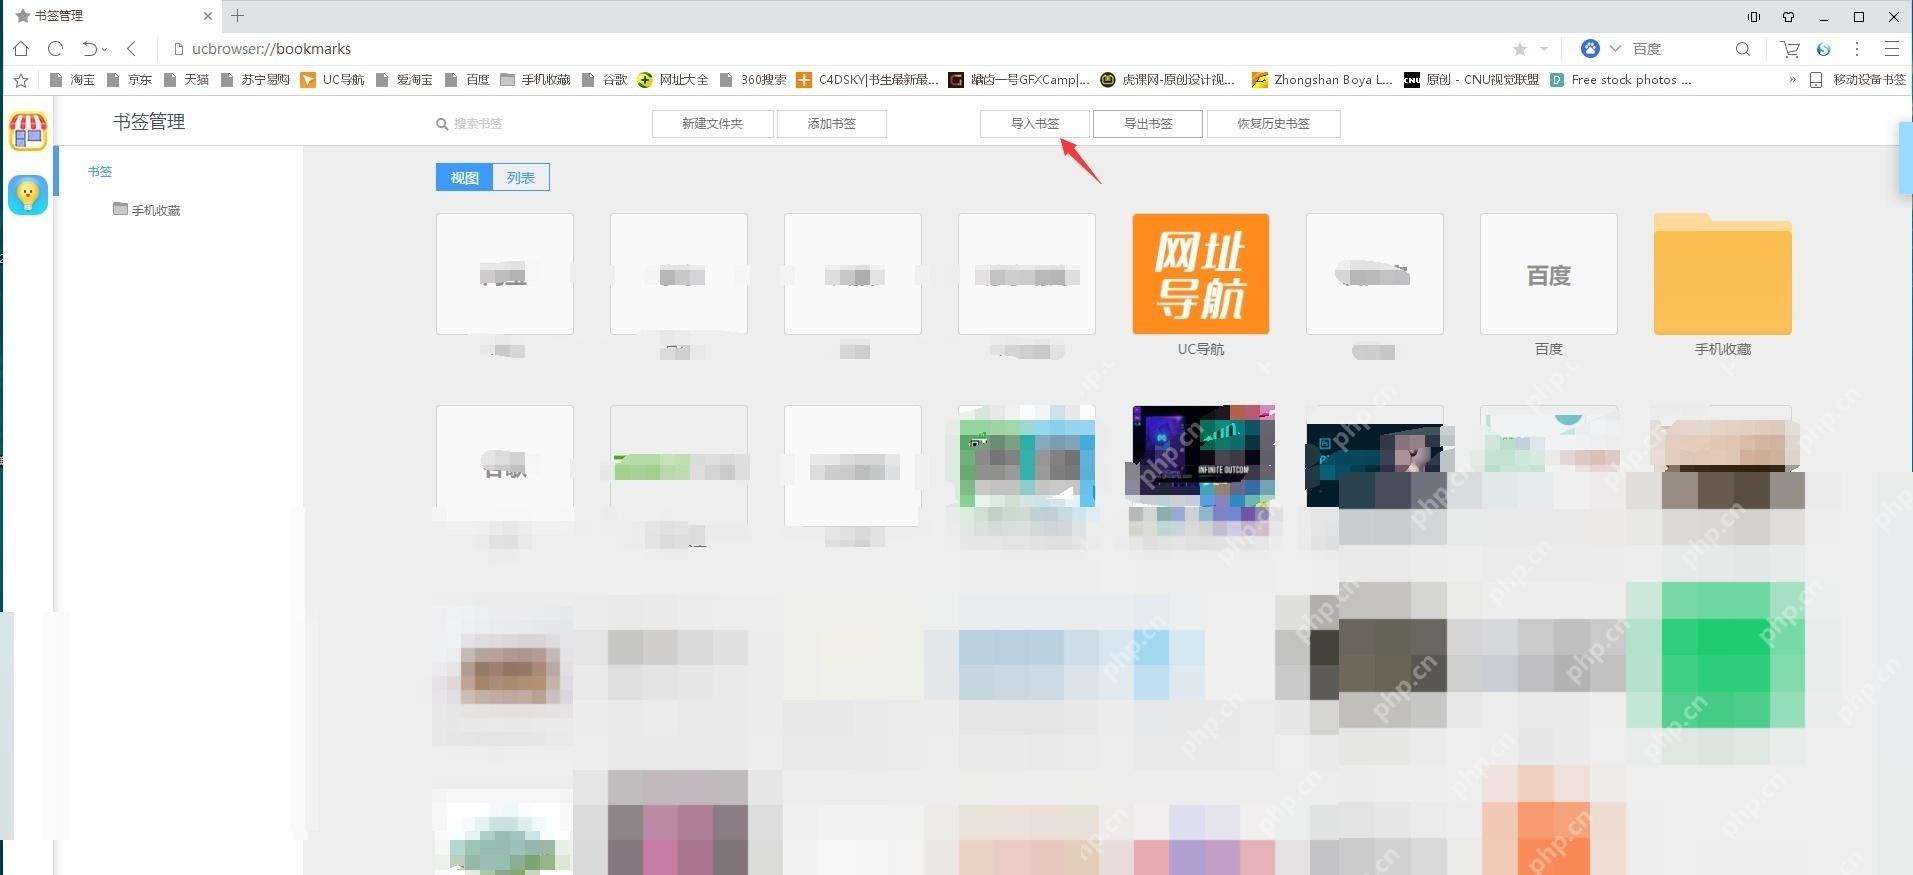
Task: Open the shopping cart icon
Action: pos(1790,49)
